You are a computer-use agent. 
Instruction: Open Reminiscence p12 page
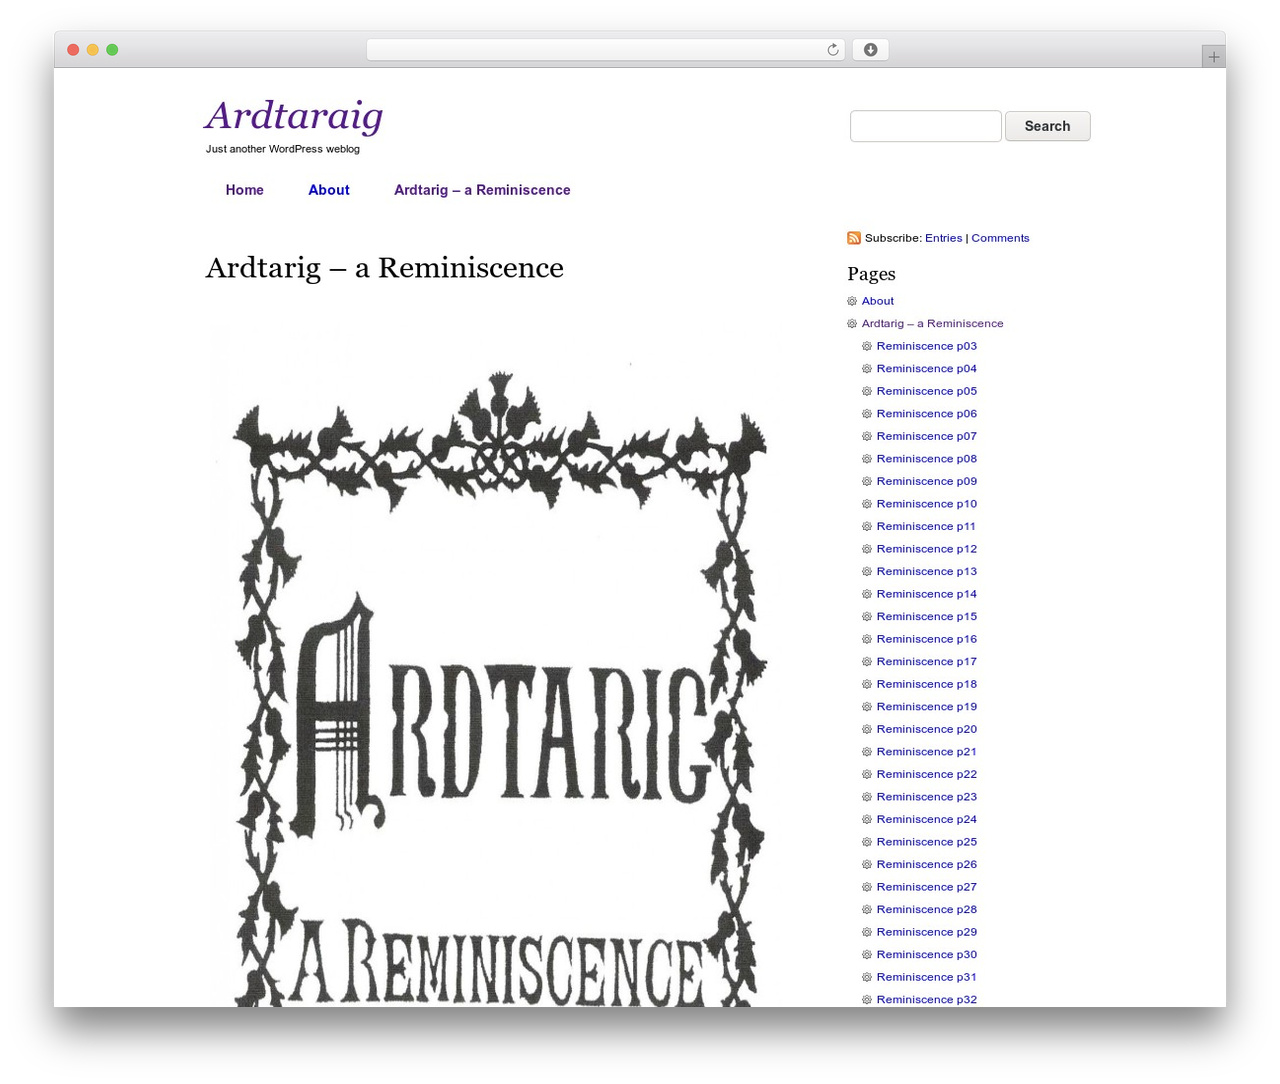[x=926, y=549]
